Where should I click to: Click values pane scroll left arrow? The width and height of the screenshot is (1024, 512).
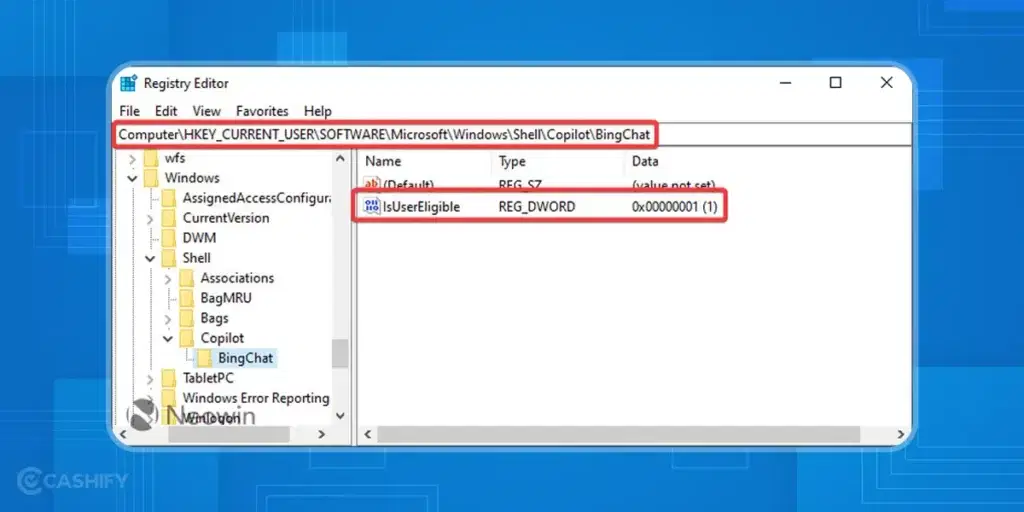pyautogui.click(x=368, y=434)
